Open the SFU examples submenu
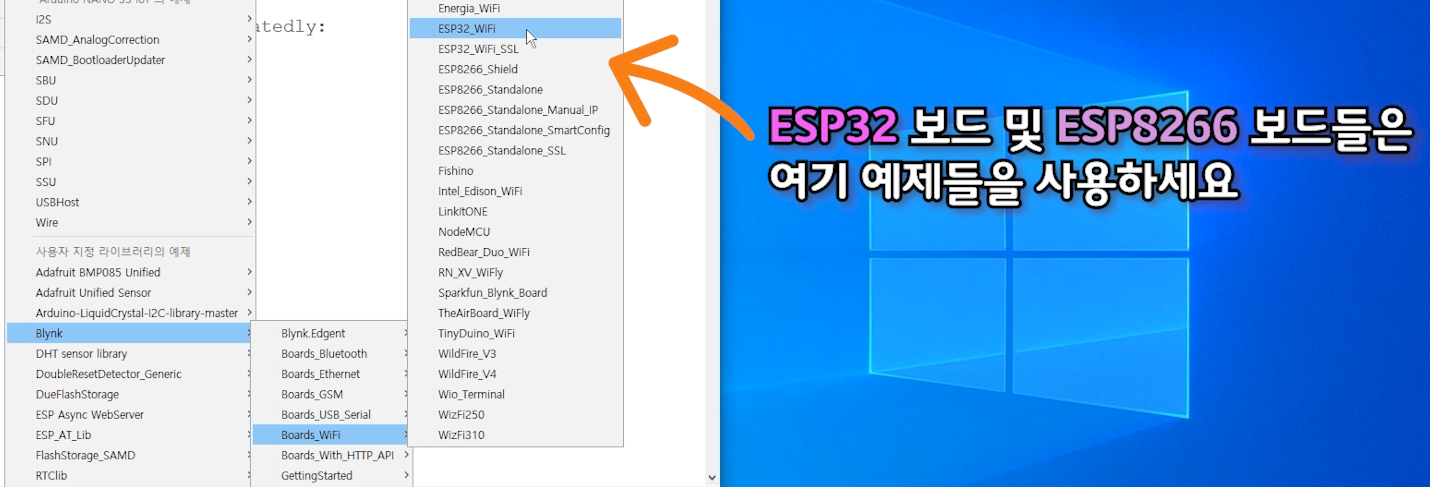 (x=131, y=121)
